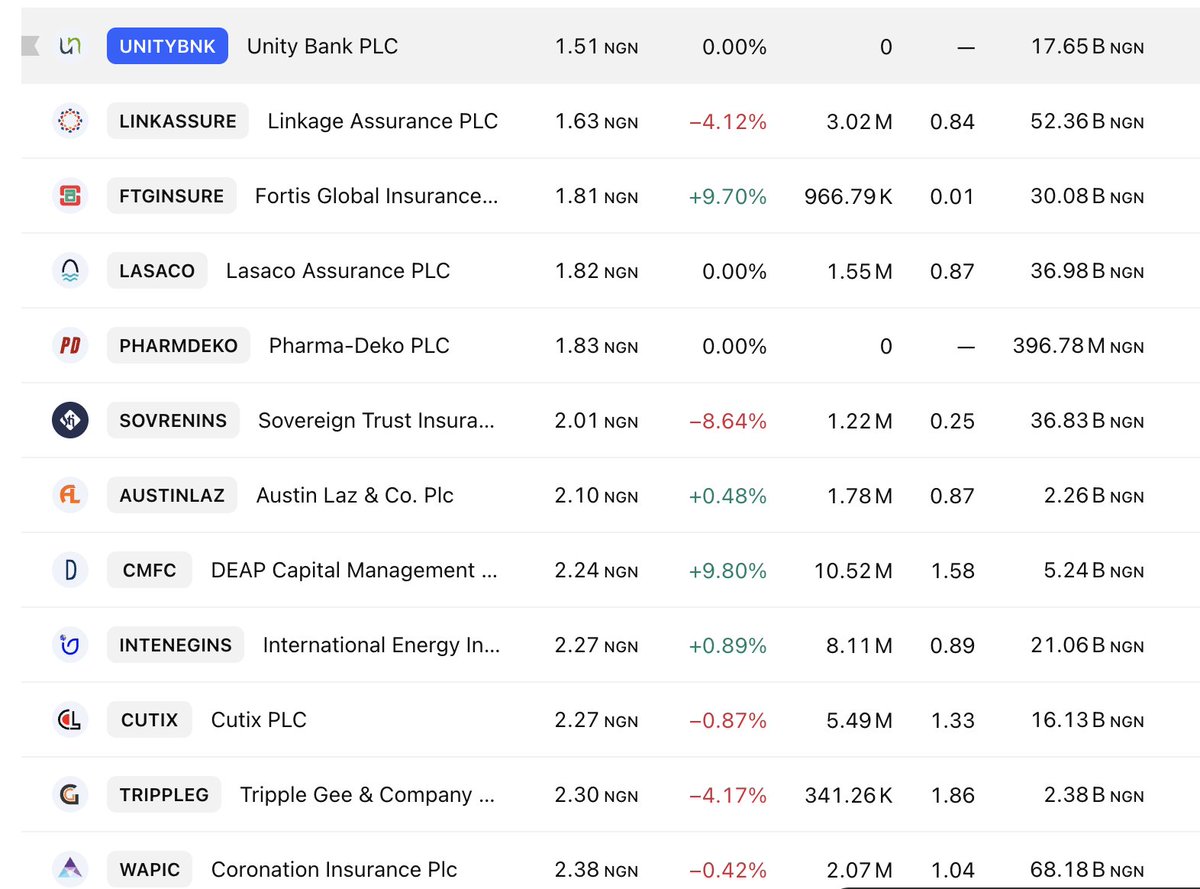
Task: Select the UNITYBNK ticker badge
Action: point(168,46)
